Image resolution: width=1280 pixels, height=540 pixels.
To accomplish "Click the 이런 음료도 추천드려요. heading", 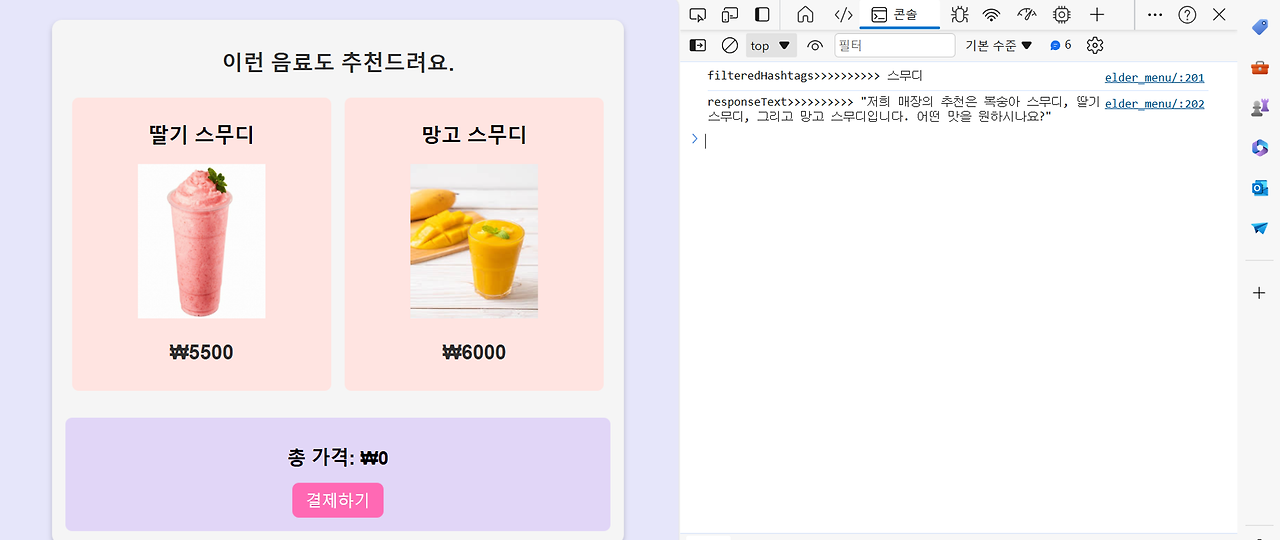I will tap(338, 62).
